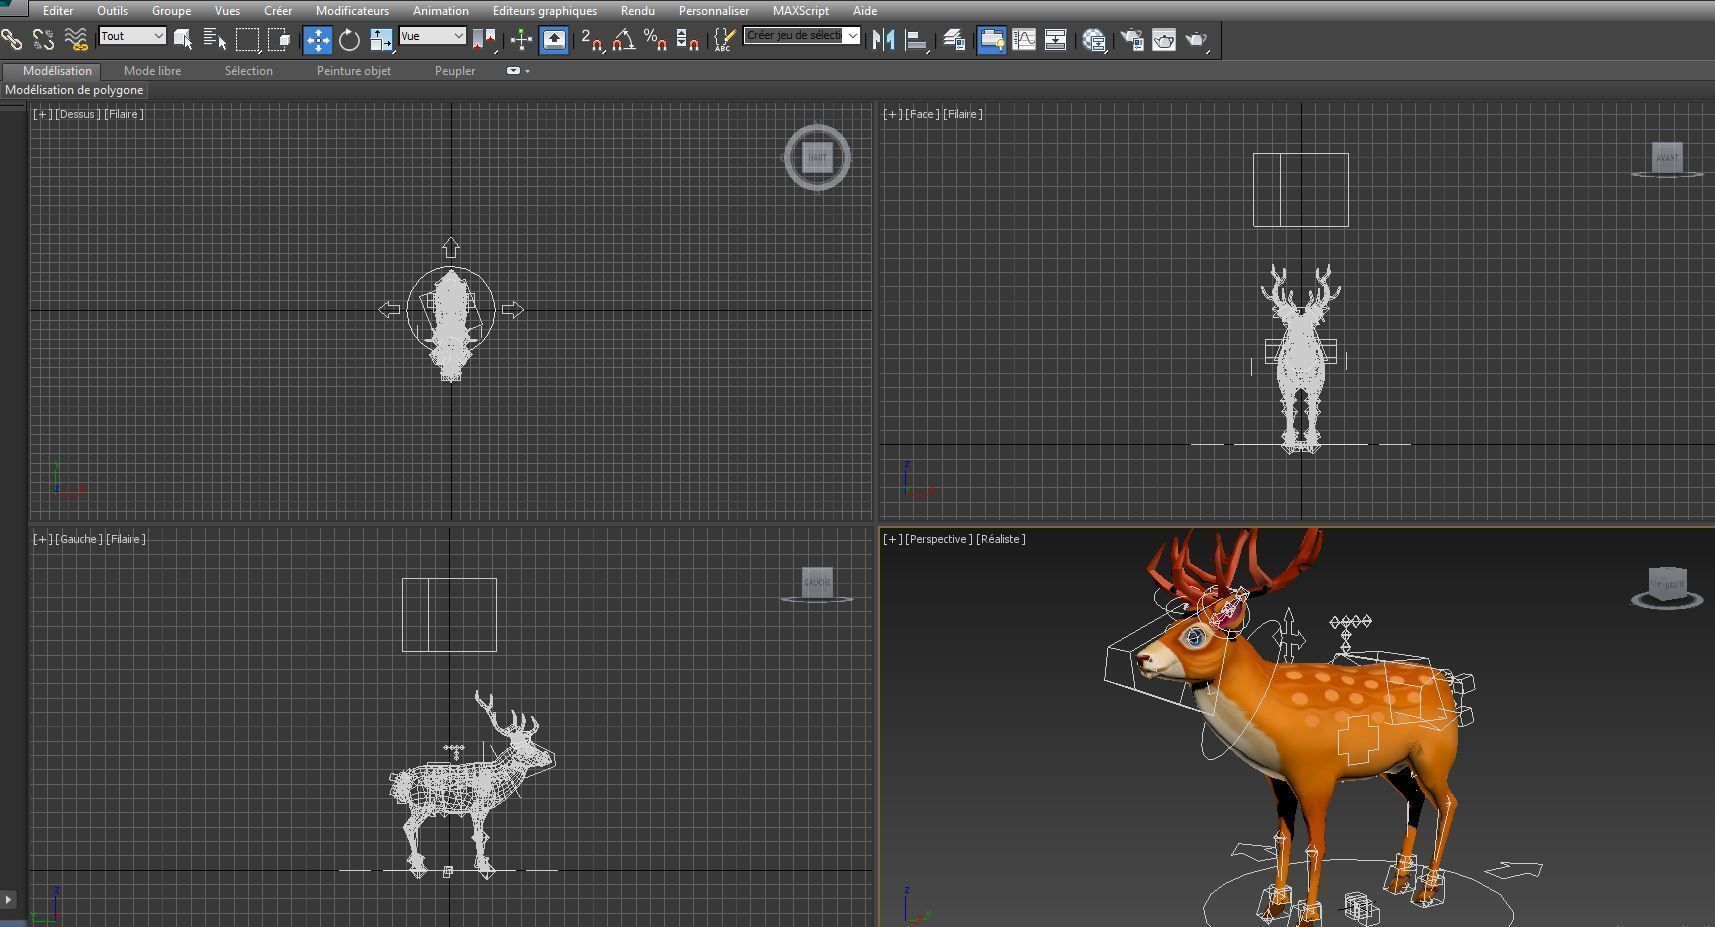1715x927 pixels.
Task: Open the Créer jeu de sélection dropdown
Action: (802, 36)
